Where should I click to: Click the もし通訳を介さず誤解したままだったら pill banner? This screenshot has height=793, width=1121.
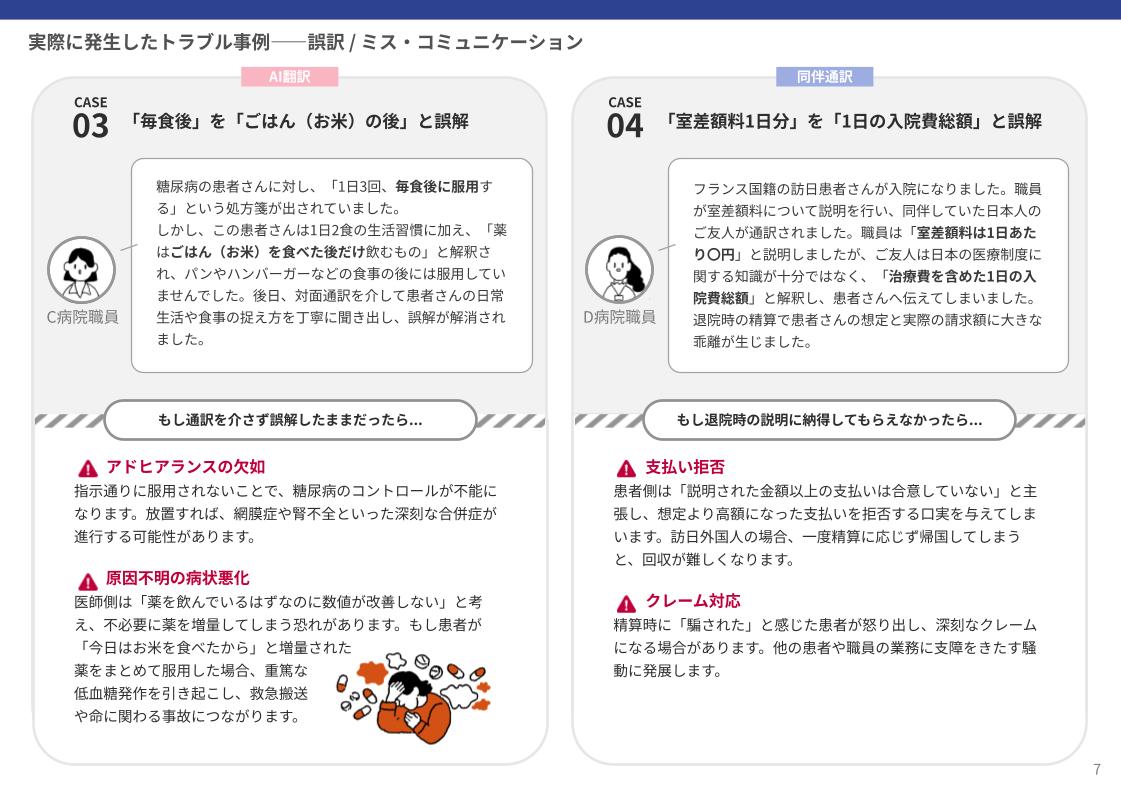tap(290, 420)
